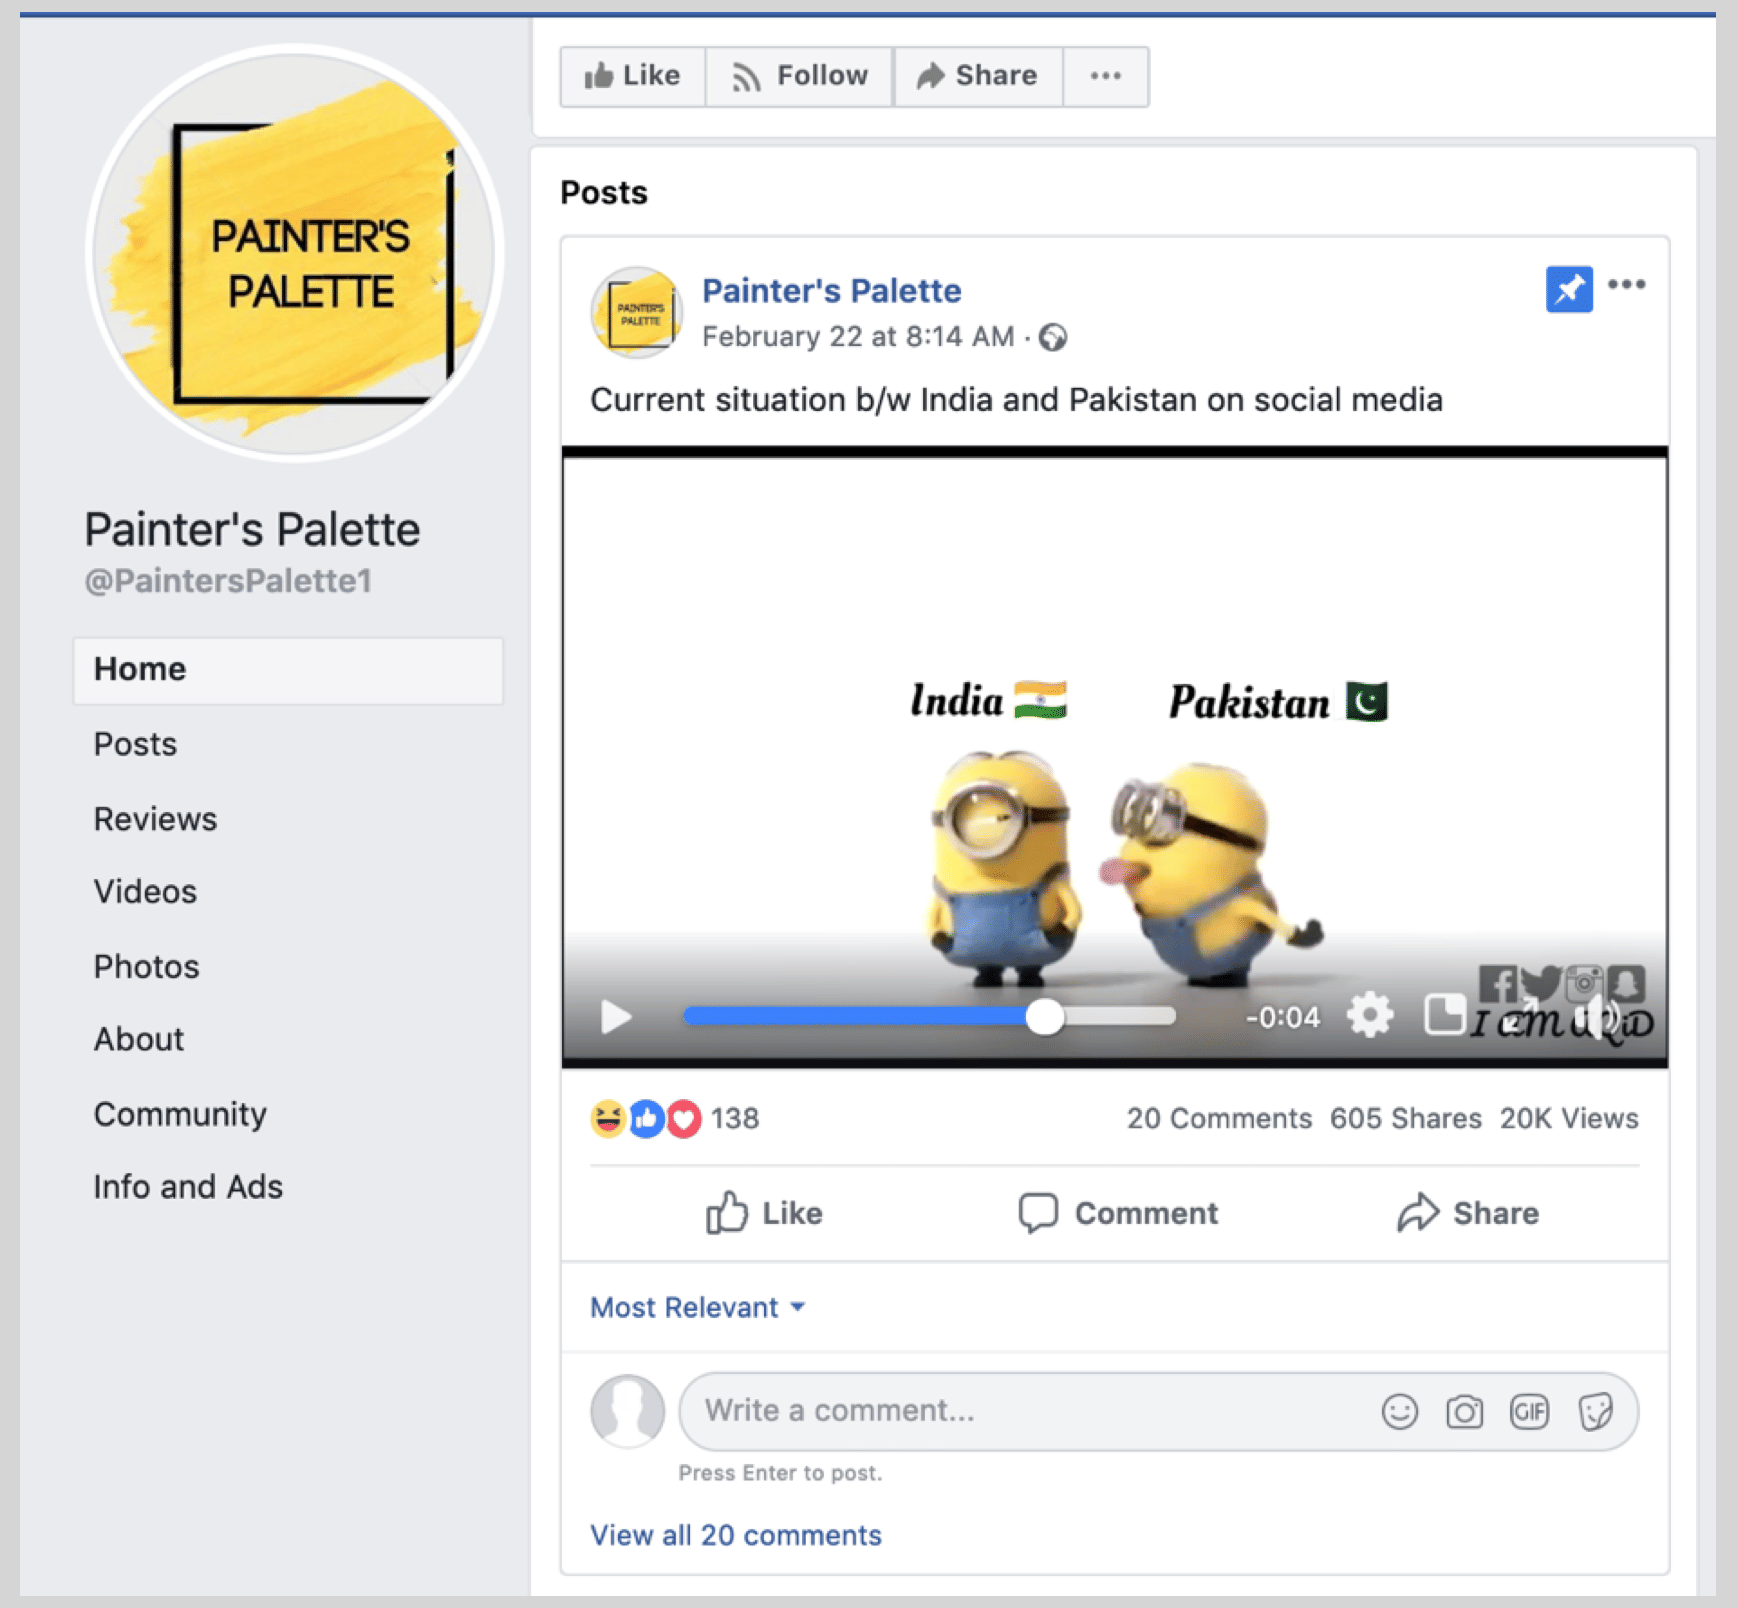This screenshot has height=1608, width=1738.
Task: Click the Write a comment field
Action: click(1020, 1411)
